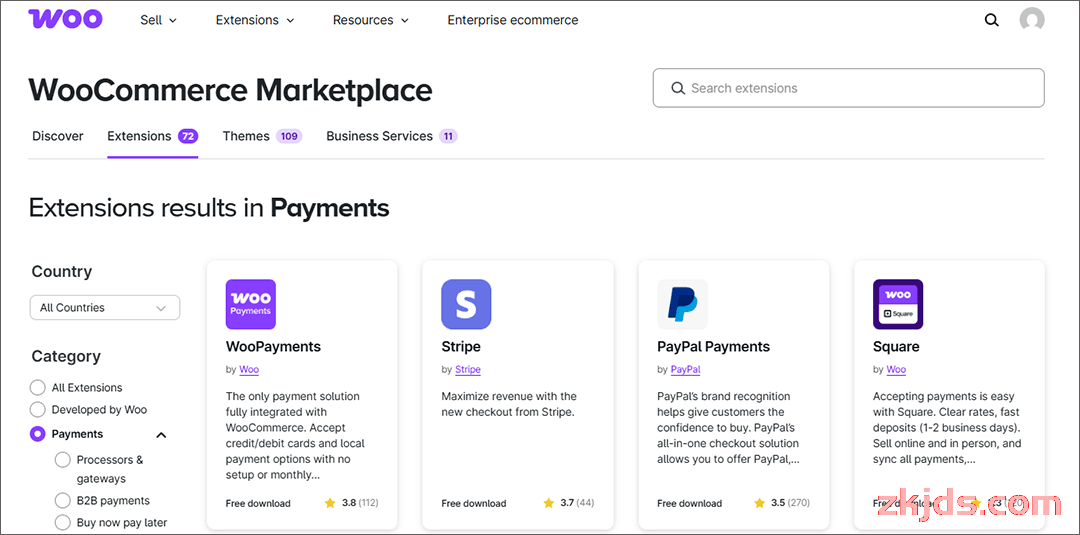Click the PayPal logo icon
Viewport: 1080px width, 535px height.
(683, 304)
